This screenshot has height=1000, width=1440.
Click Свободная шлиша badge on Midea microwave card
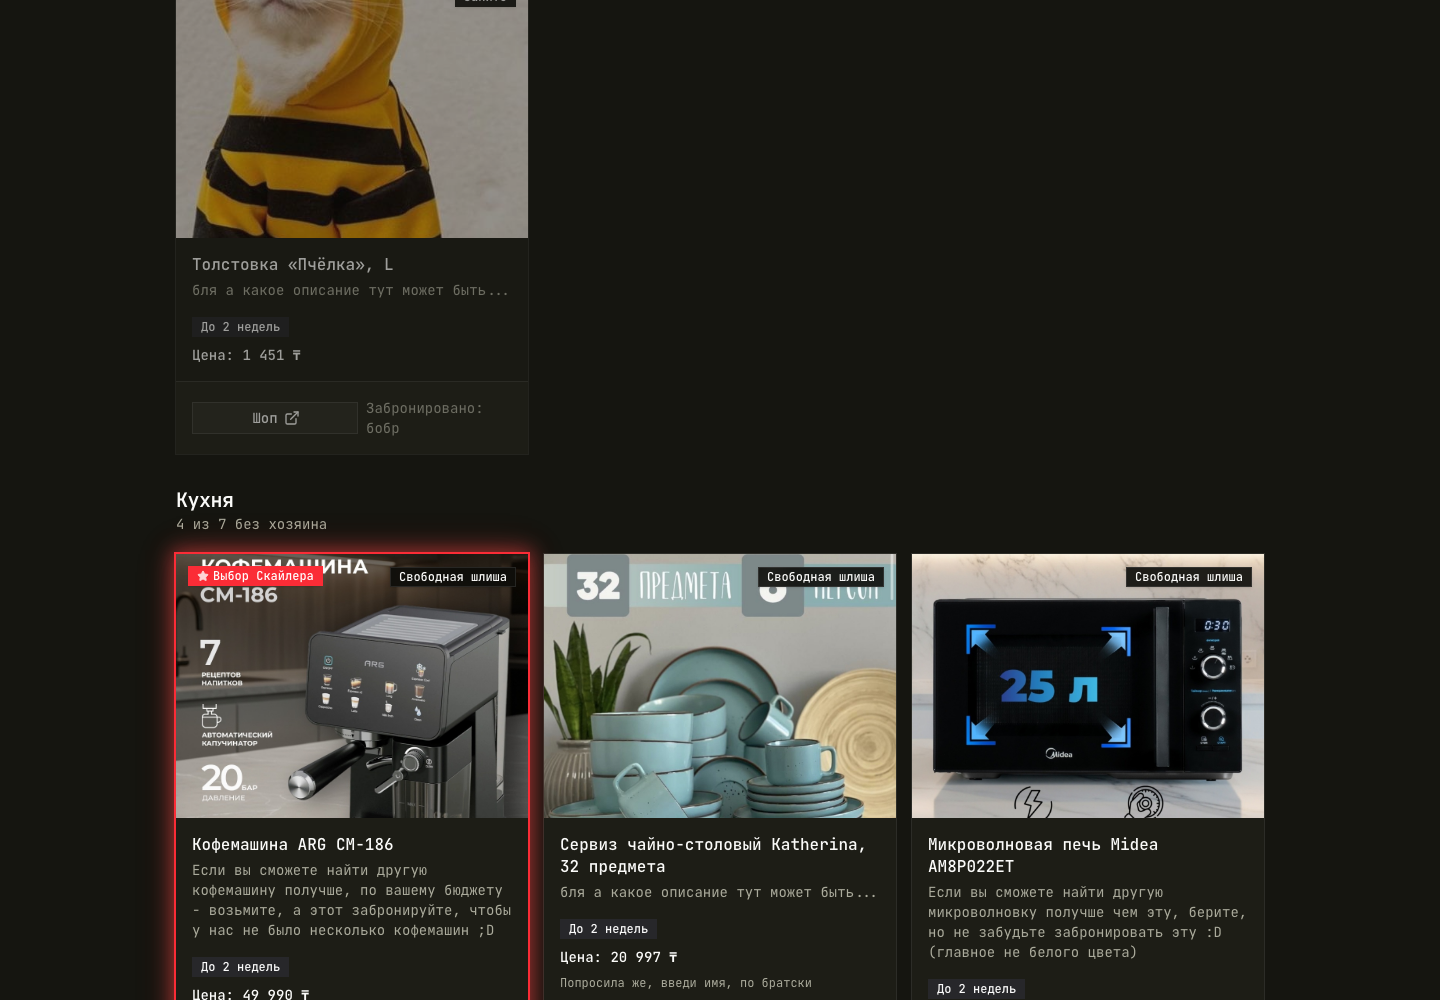click(x=1189, y=577)
